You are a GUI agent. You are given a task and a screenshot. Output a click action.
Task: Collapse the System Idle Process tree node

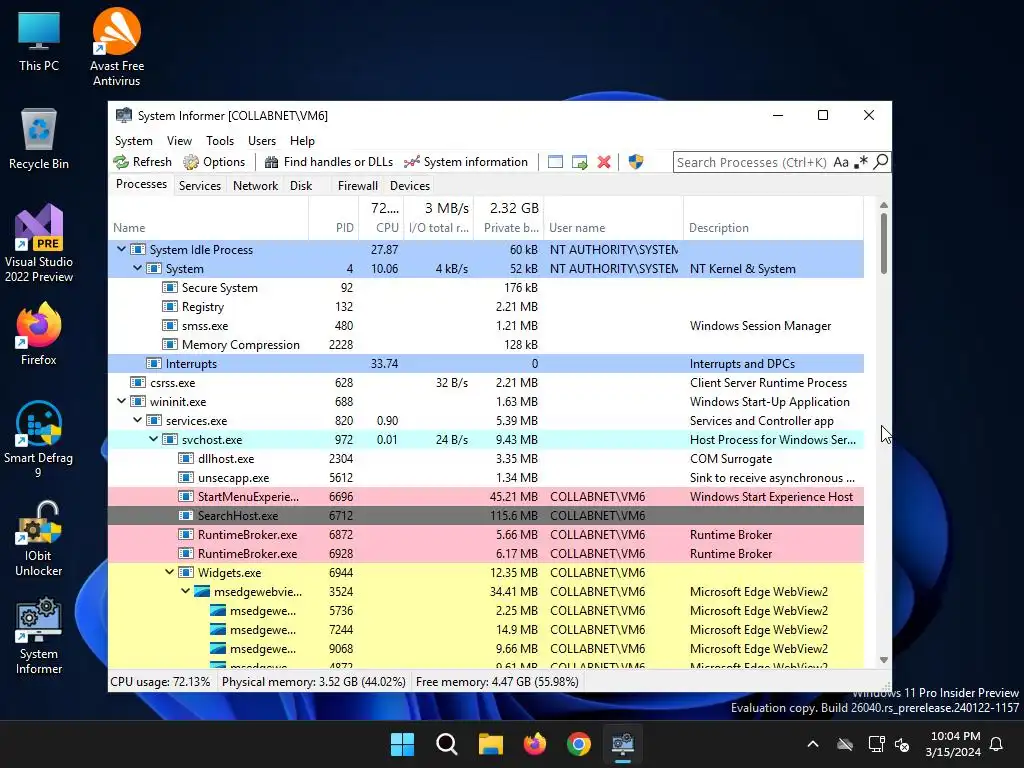coord(121,249)
